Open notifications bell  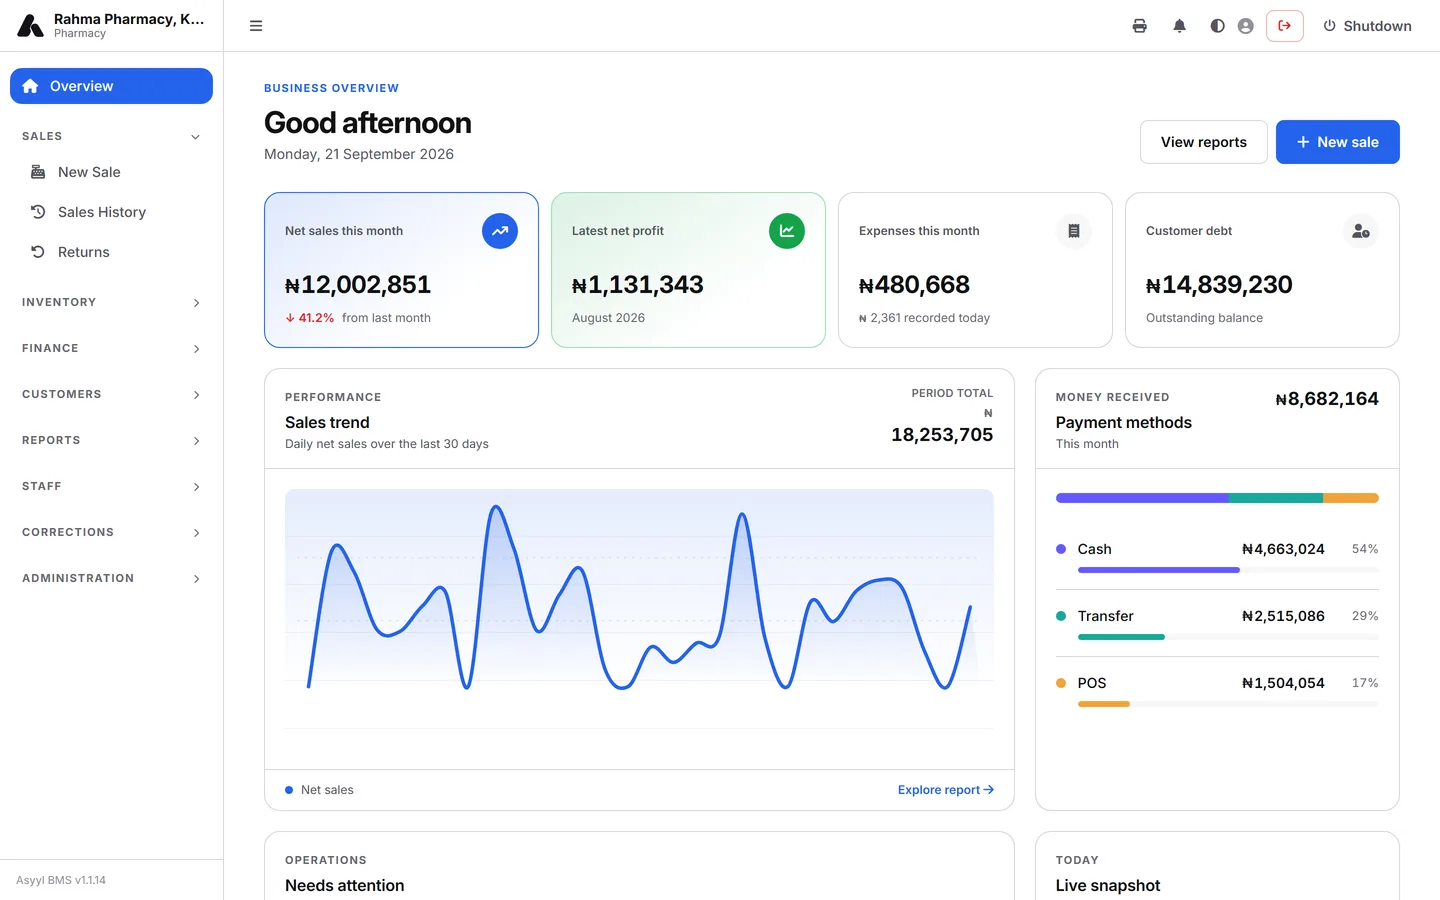click(1179, 26)
